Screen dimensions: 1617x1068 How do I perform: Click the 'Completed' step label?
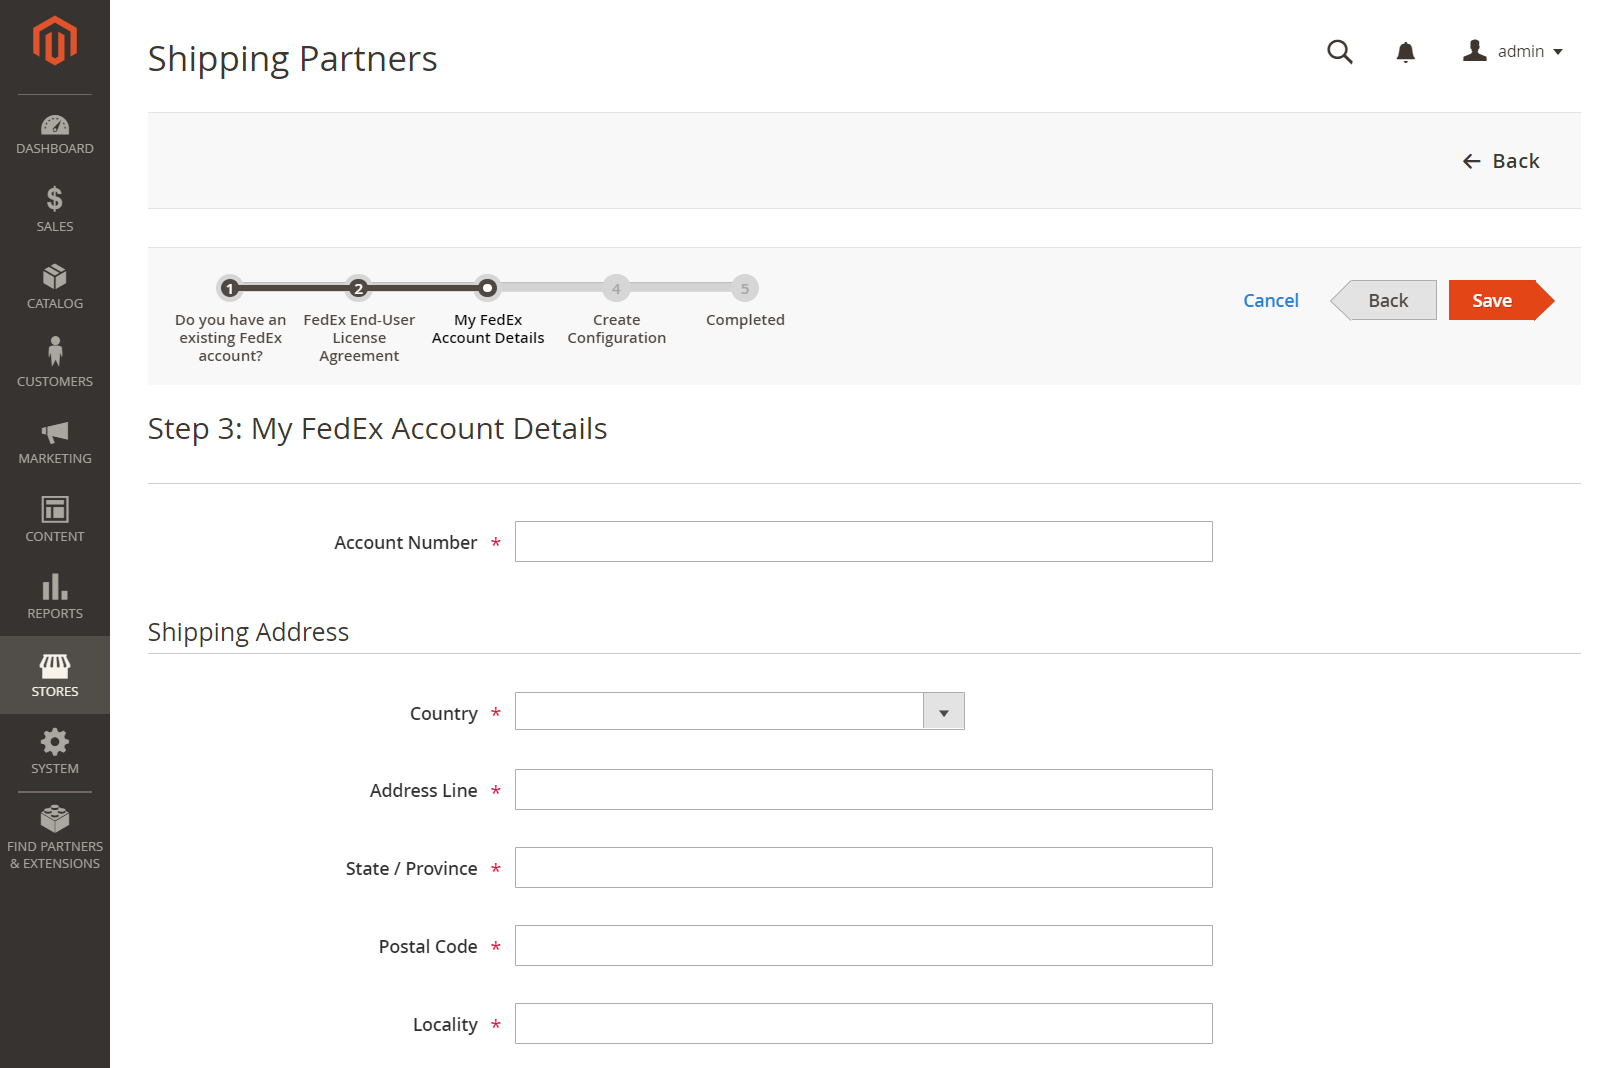745,320
